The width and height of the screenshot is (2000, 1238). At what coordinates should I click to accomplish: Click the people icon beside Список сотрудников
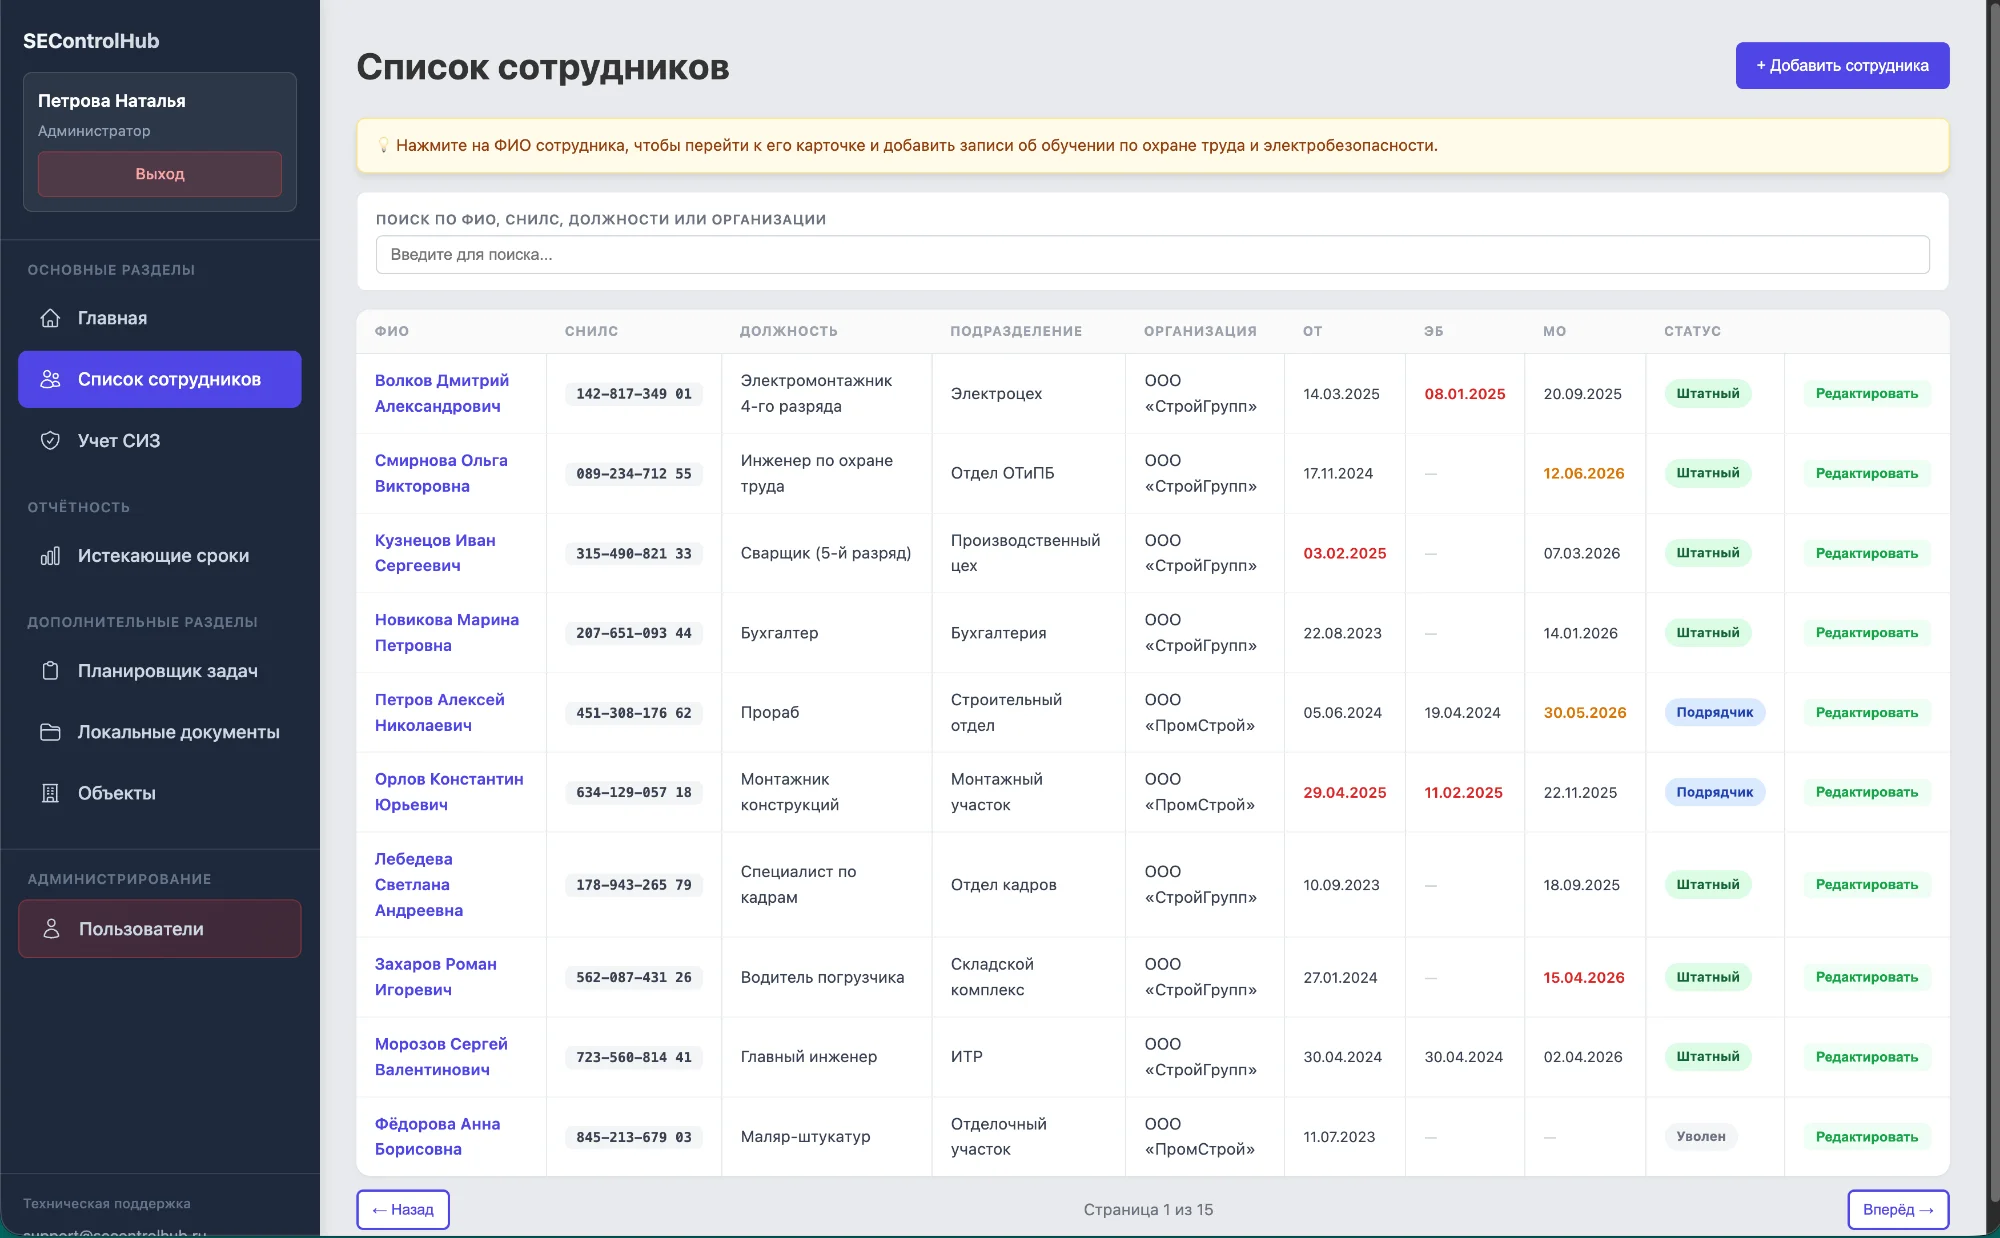(50, 379)
